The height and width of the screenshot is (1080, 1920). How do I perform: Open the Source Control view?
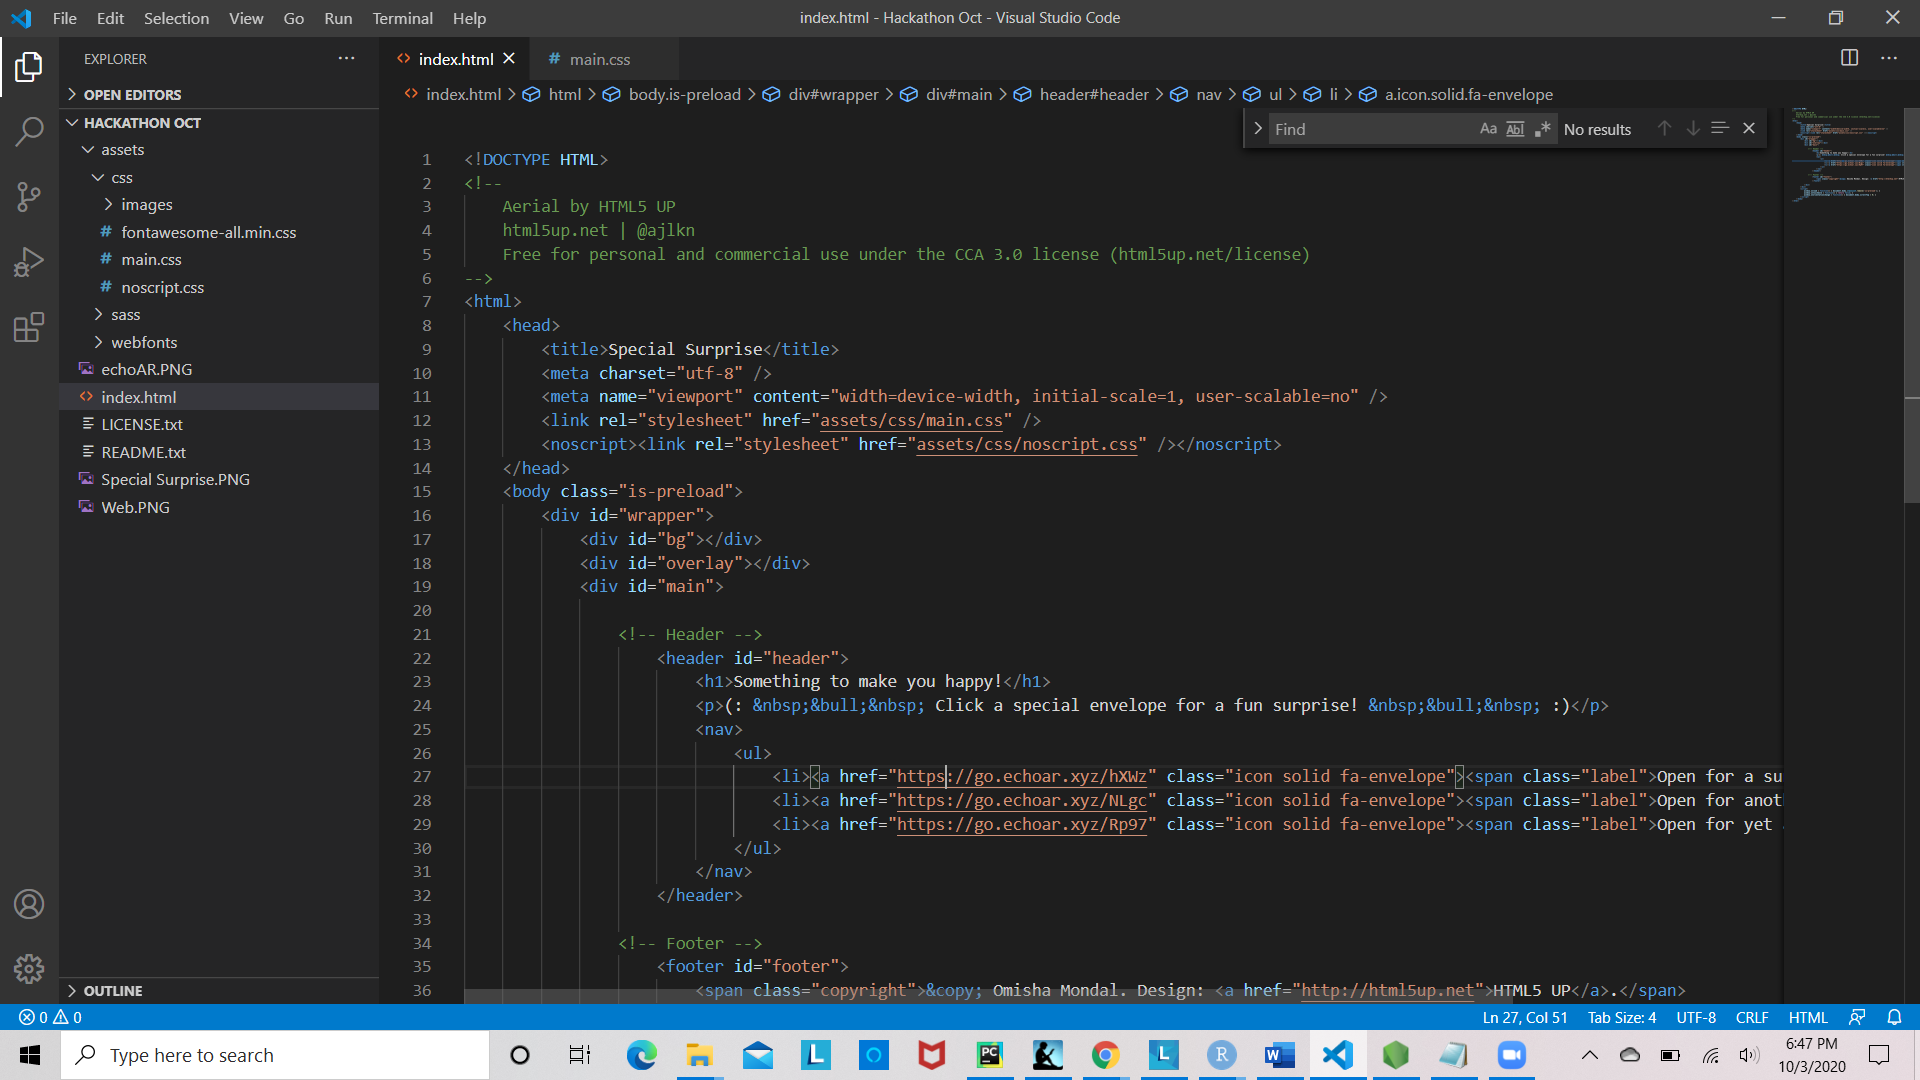point(29,197)
